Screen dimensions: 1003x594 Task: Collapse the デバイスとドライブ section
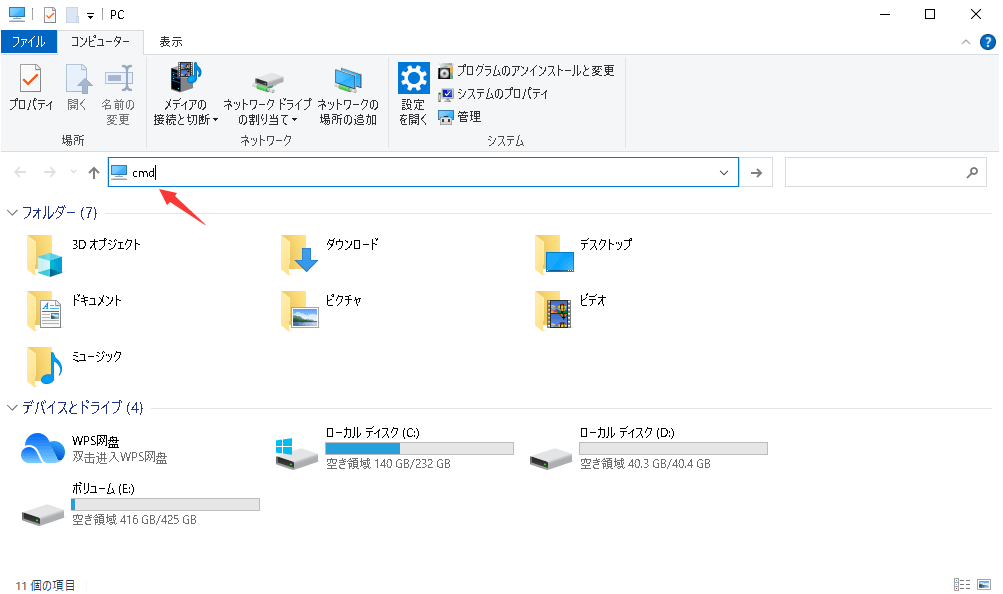pyautogui.click(x=11, y=408)
